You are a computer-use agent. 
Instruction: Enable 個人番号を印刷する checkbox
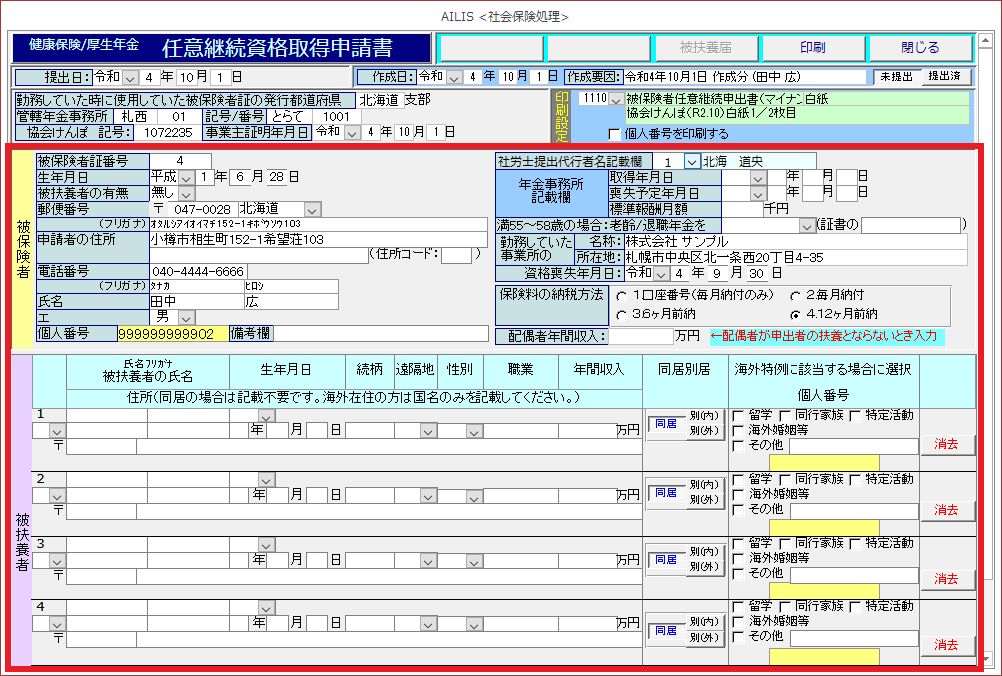point(614,134)
